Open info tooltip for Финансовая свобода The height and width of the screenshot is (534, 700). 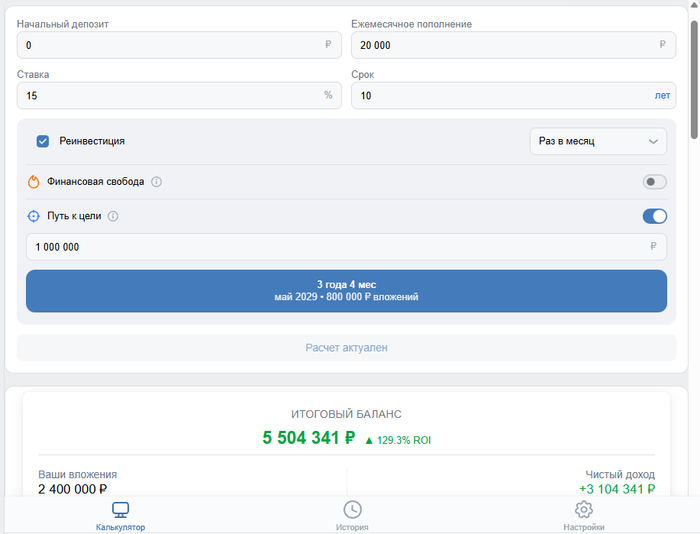point(157,182)
